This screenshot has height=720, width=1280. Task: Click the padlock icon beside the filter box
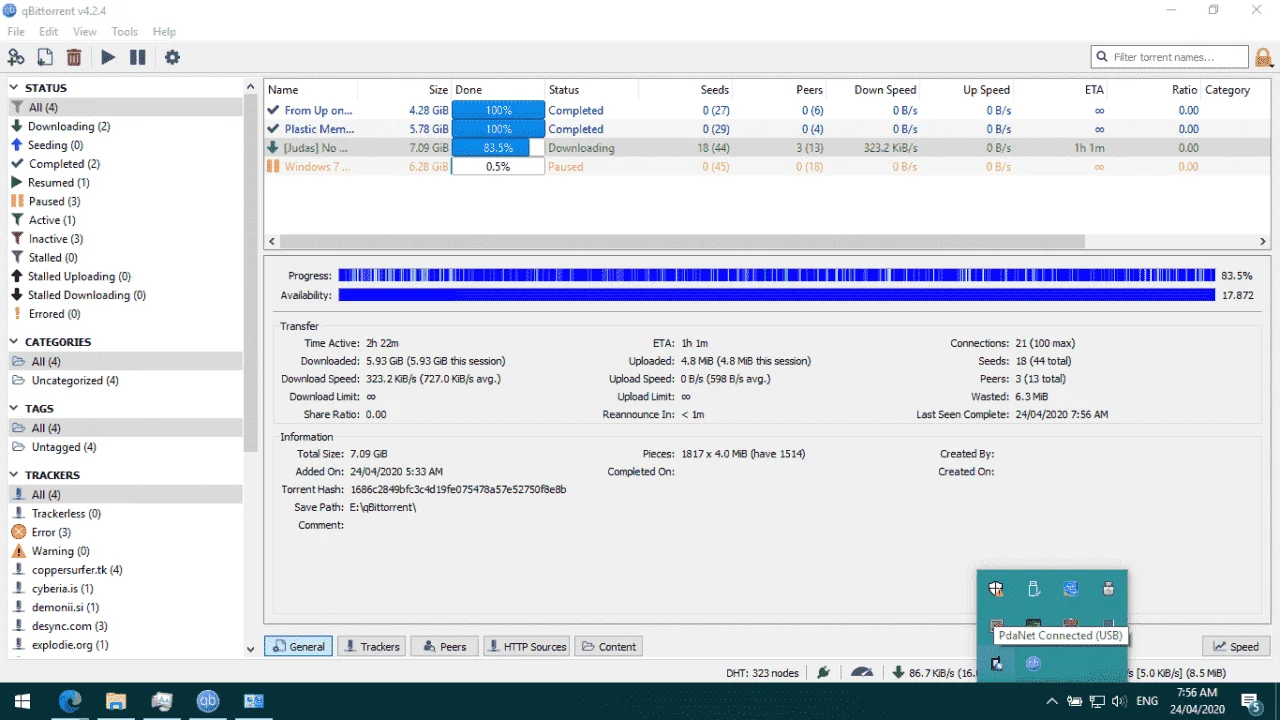pyautogui.click(x=1264, y=57)
